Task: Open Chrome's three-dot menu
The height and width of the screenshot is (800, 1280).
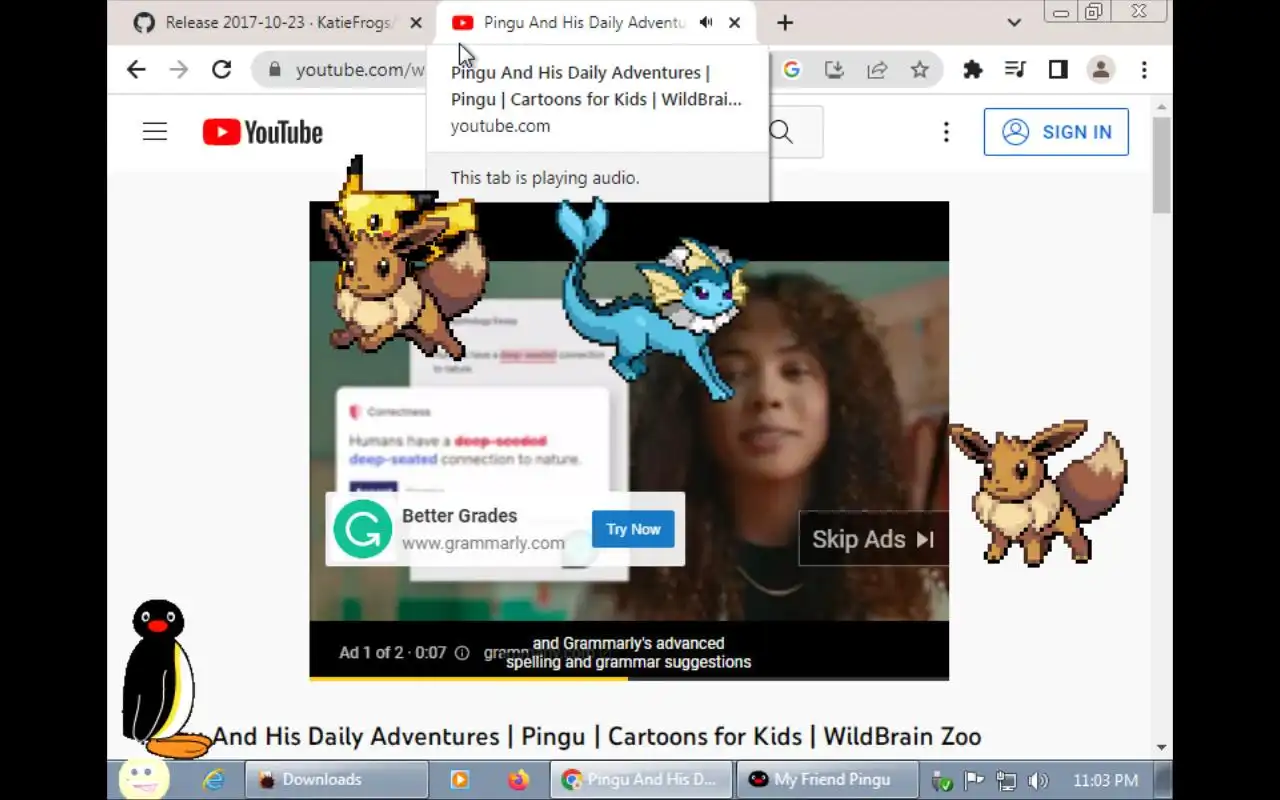Action: point(1144,69)
